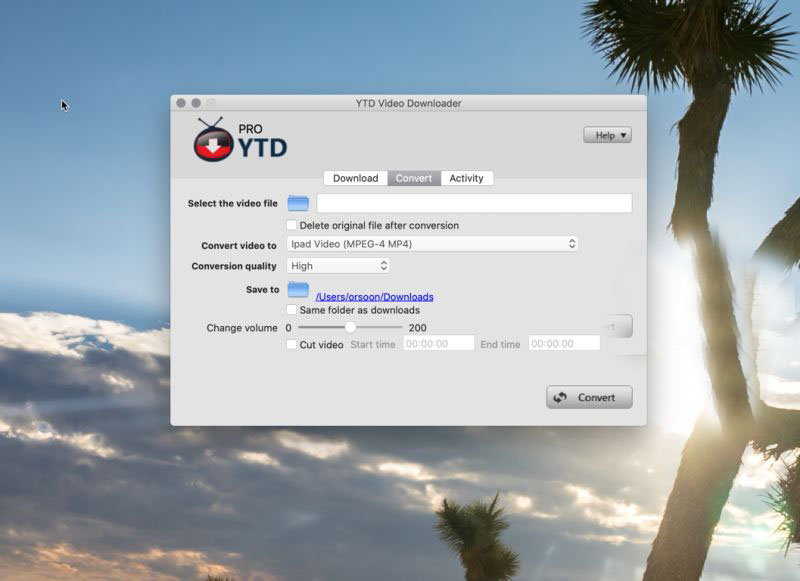Image resolution: width=800 pixels, height=581 pixels.
Task: Click the Start time field
Action: (439, 343)
